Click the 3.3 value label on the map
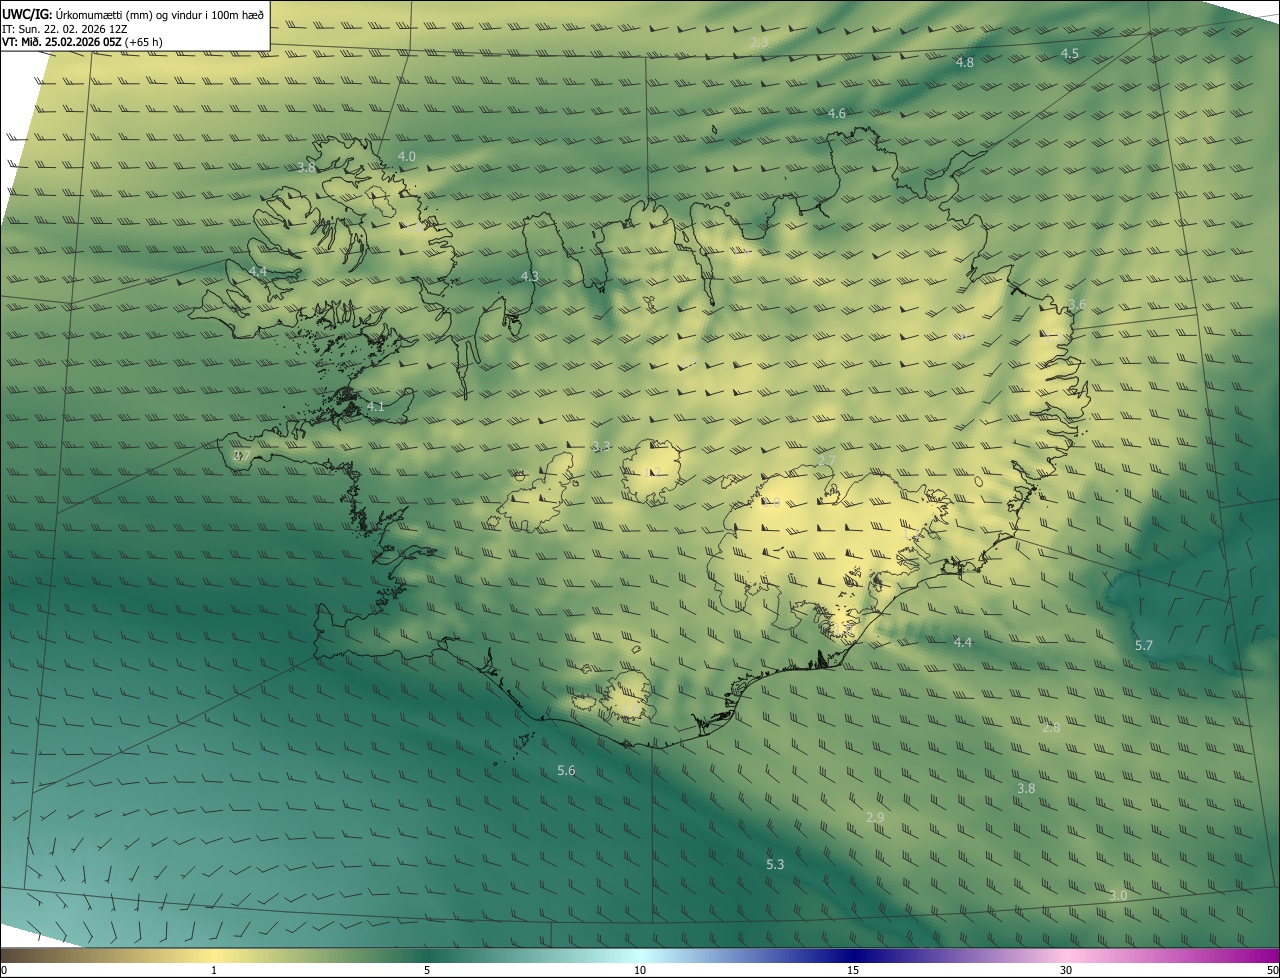This screenshot has width=1280, height=978. coord(601,446)
